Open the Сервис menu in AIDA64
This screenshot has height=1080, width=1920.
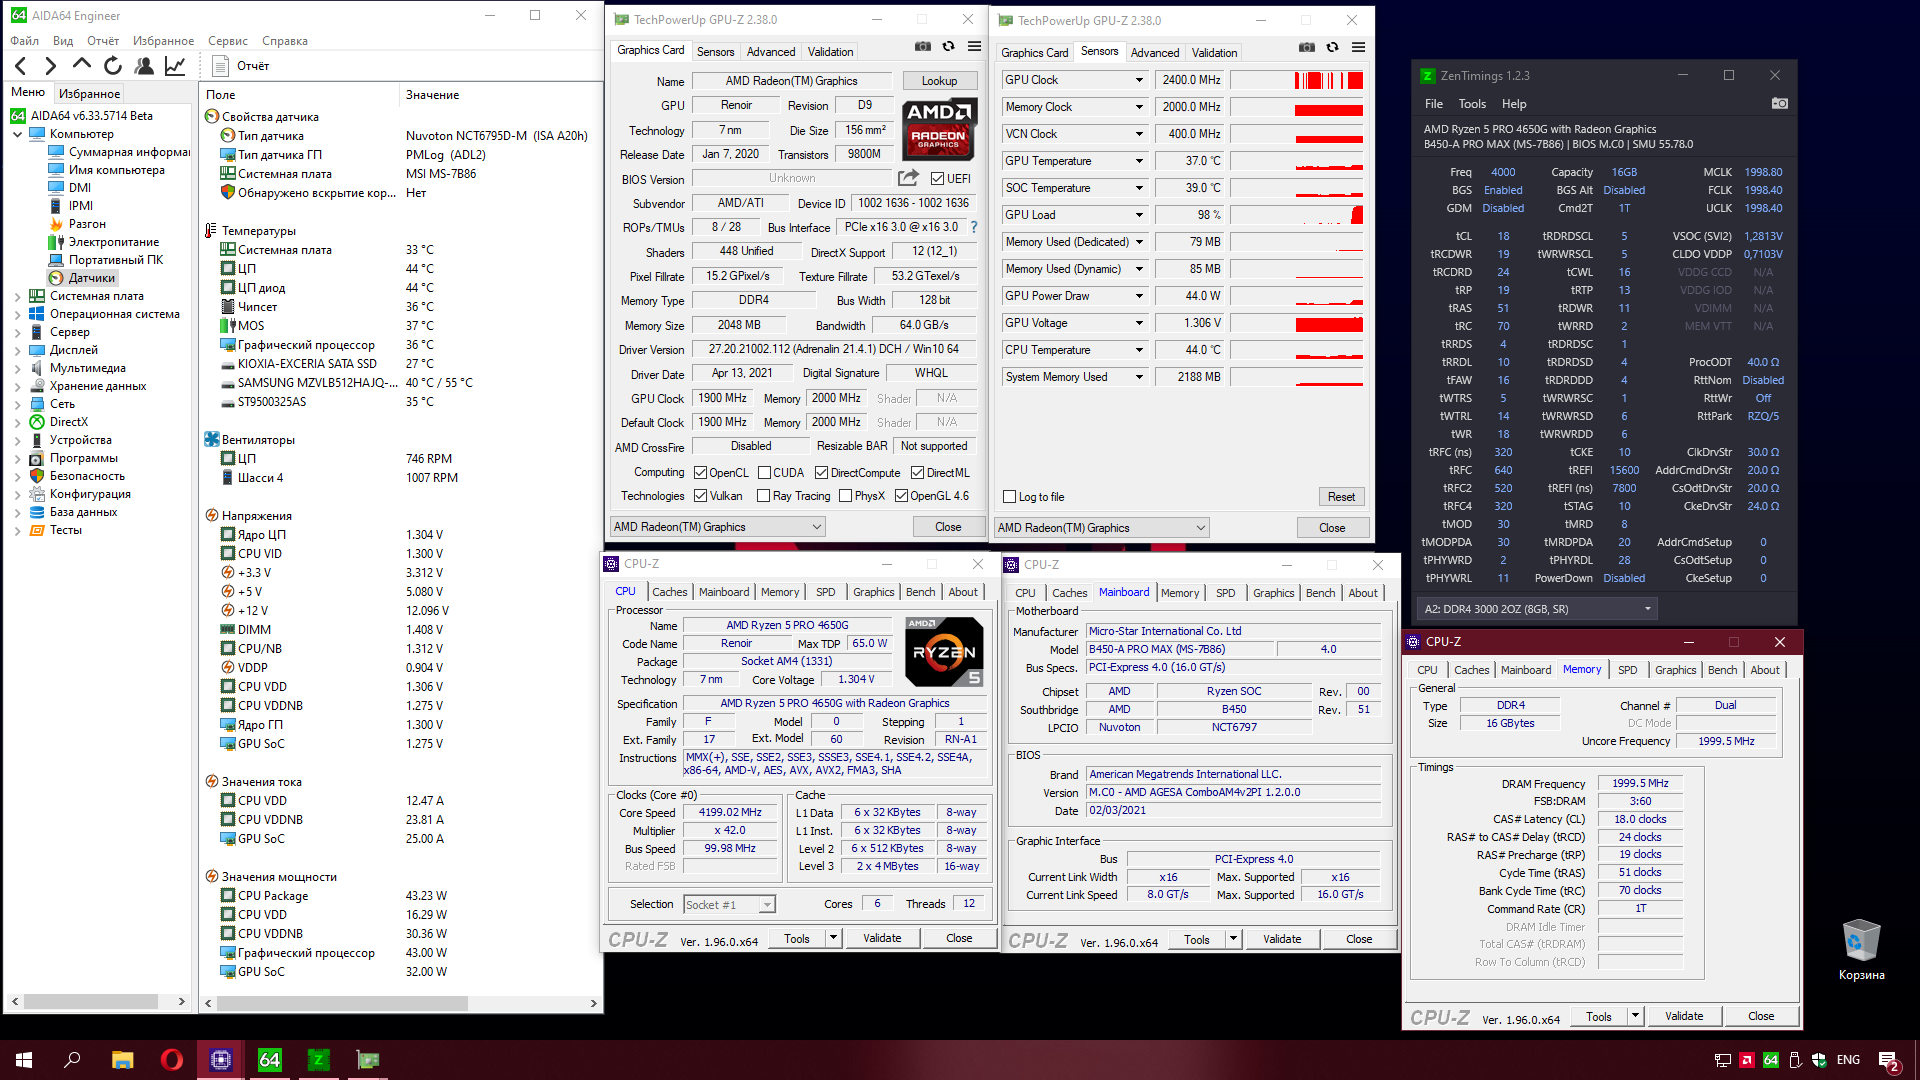227,41
